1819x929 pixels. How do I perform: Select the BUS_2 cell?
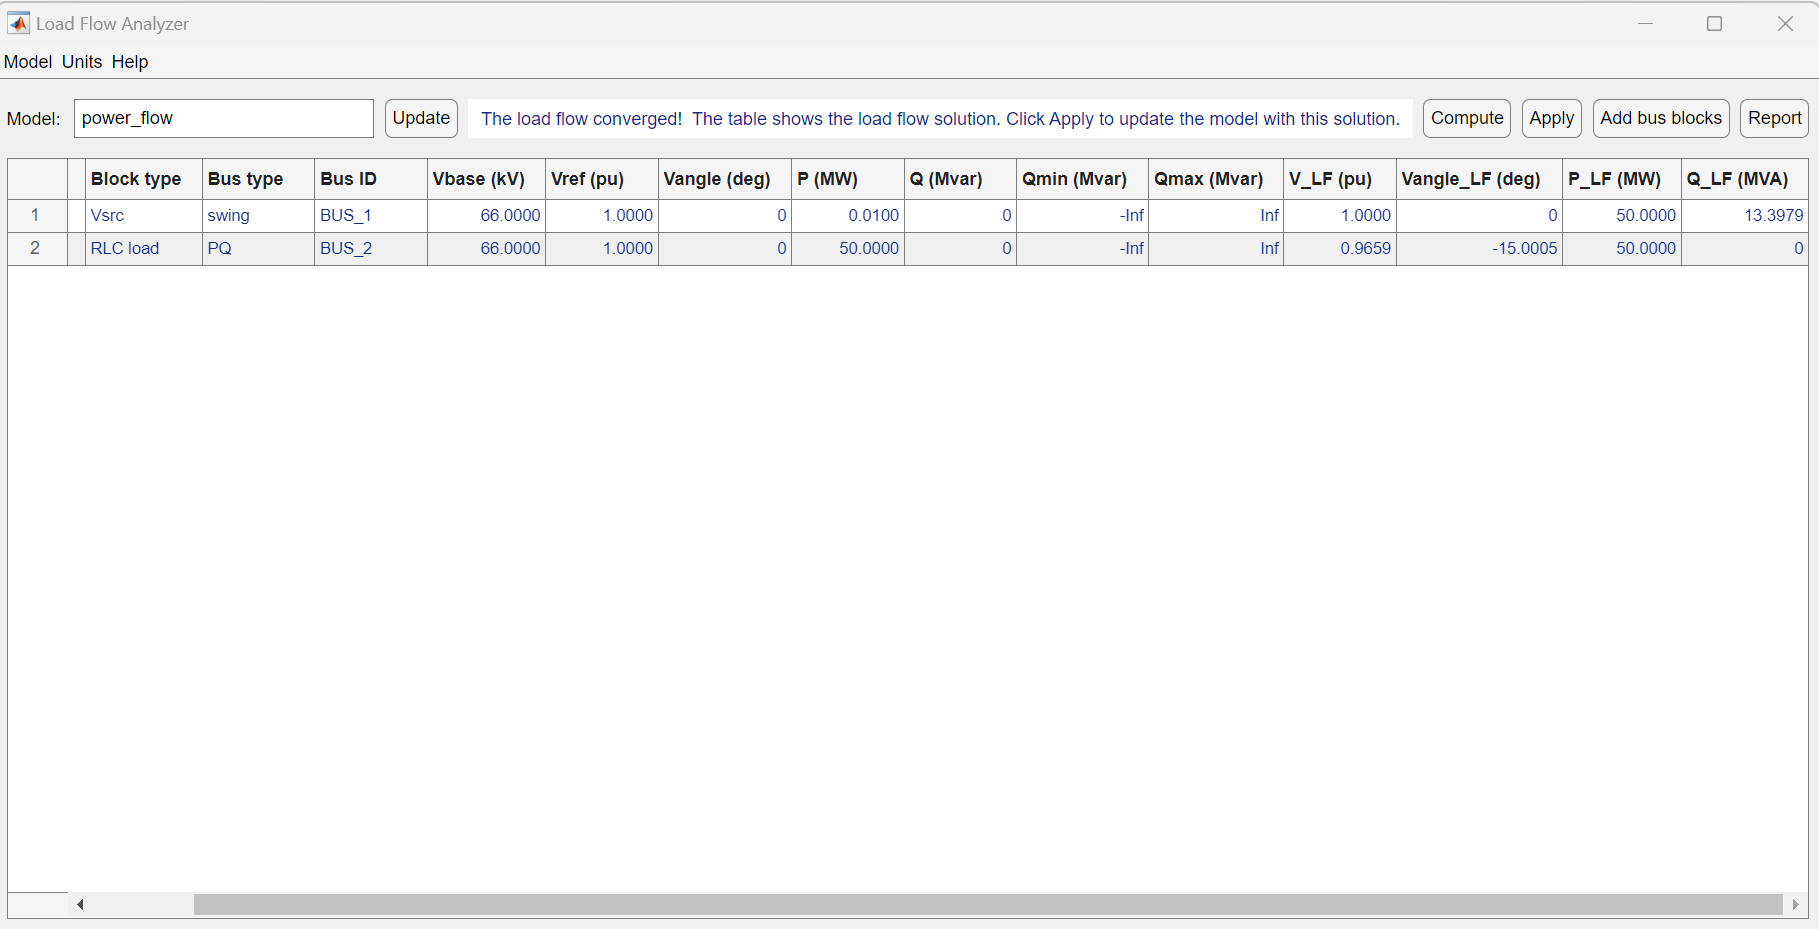[346, 248]
